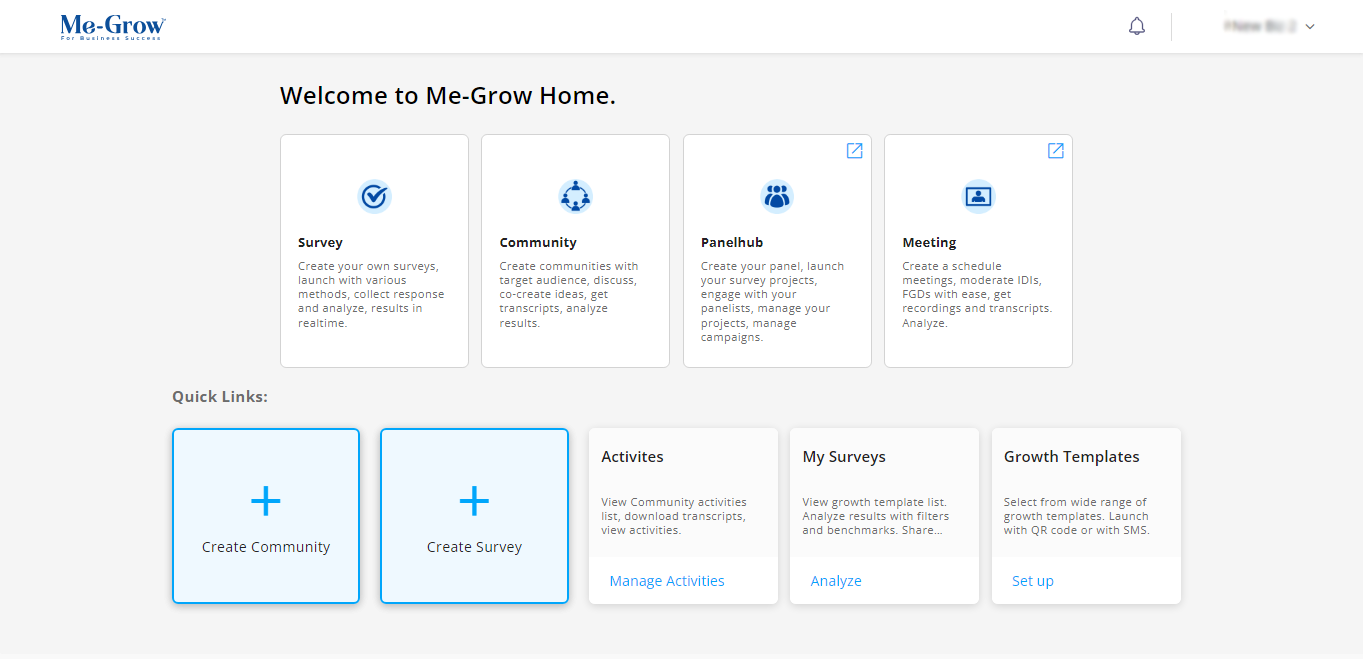Open the Survey feature card

[374, 250]
